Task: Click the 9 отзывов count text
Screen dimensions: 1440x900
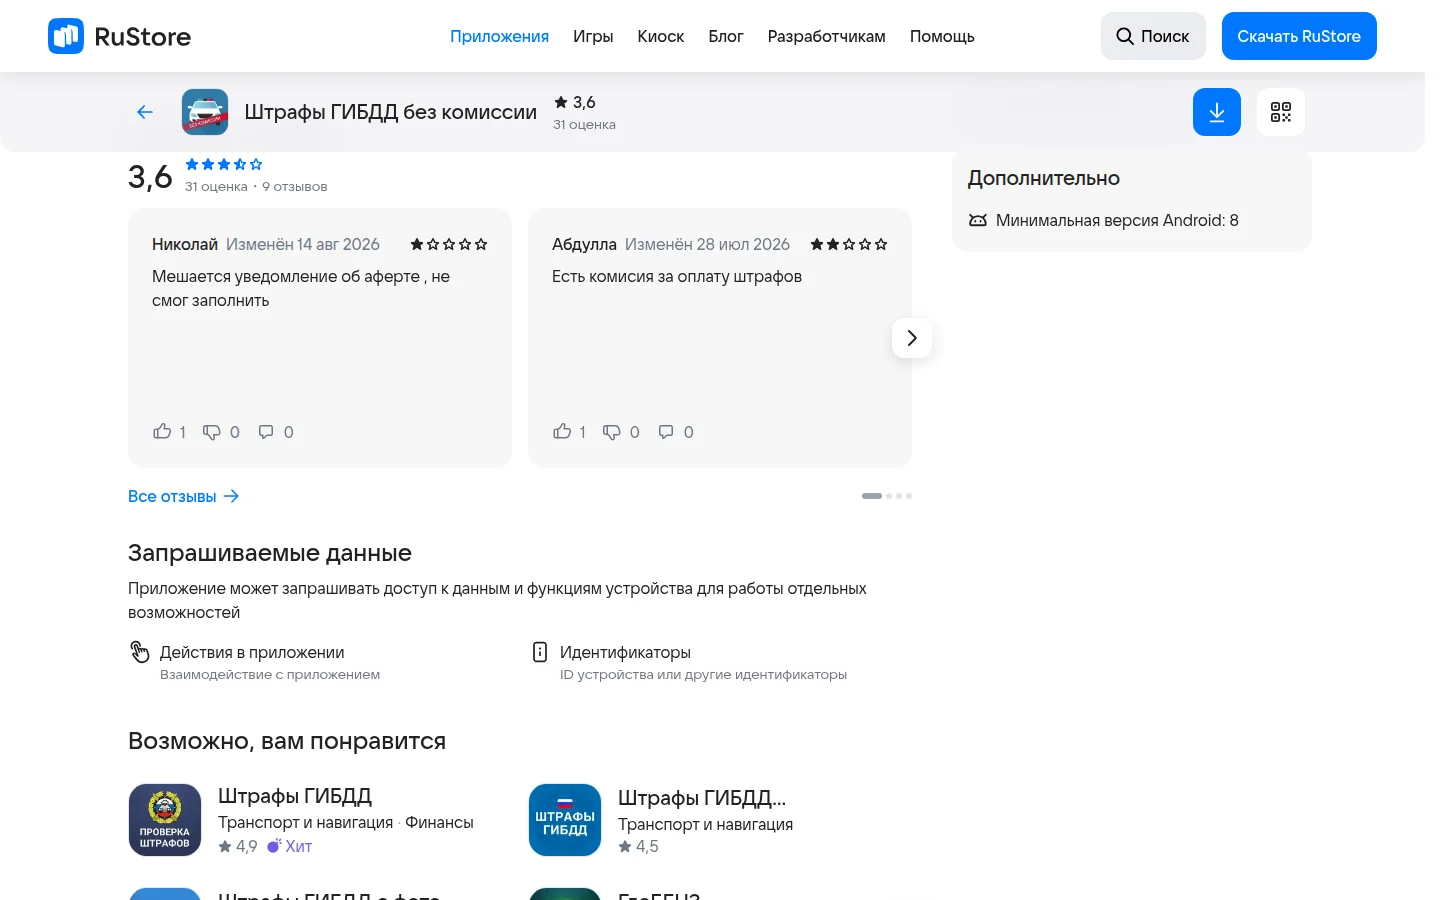Action: [295, 186]
